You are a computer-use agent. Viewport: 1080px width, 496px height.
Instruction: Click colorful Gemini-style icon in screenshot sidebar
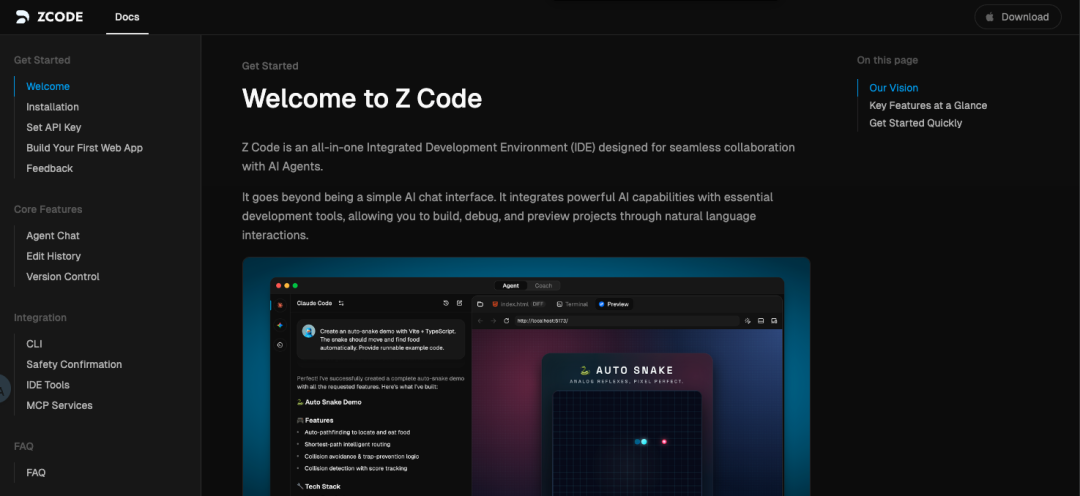coord(280,324)
